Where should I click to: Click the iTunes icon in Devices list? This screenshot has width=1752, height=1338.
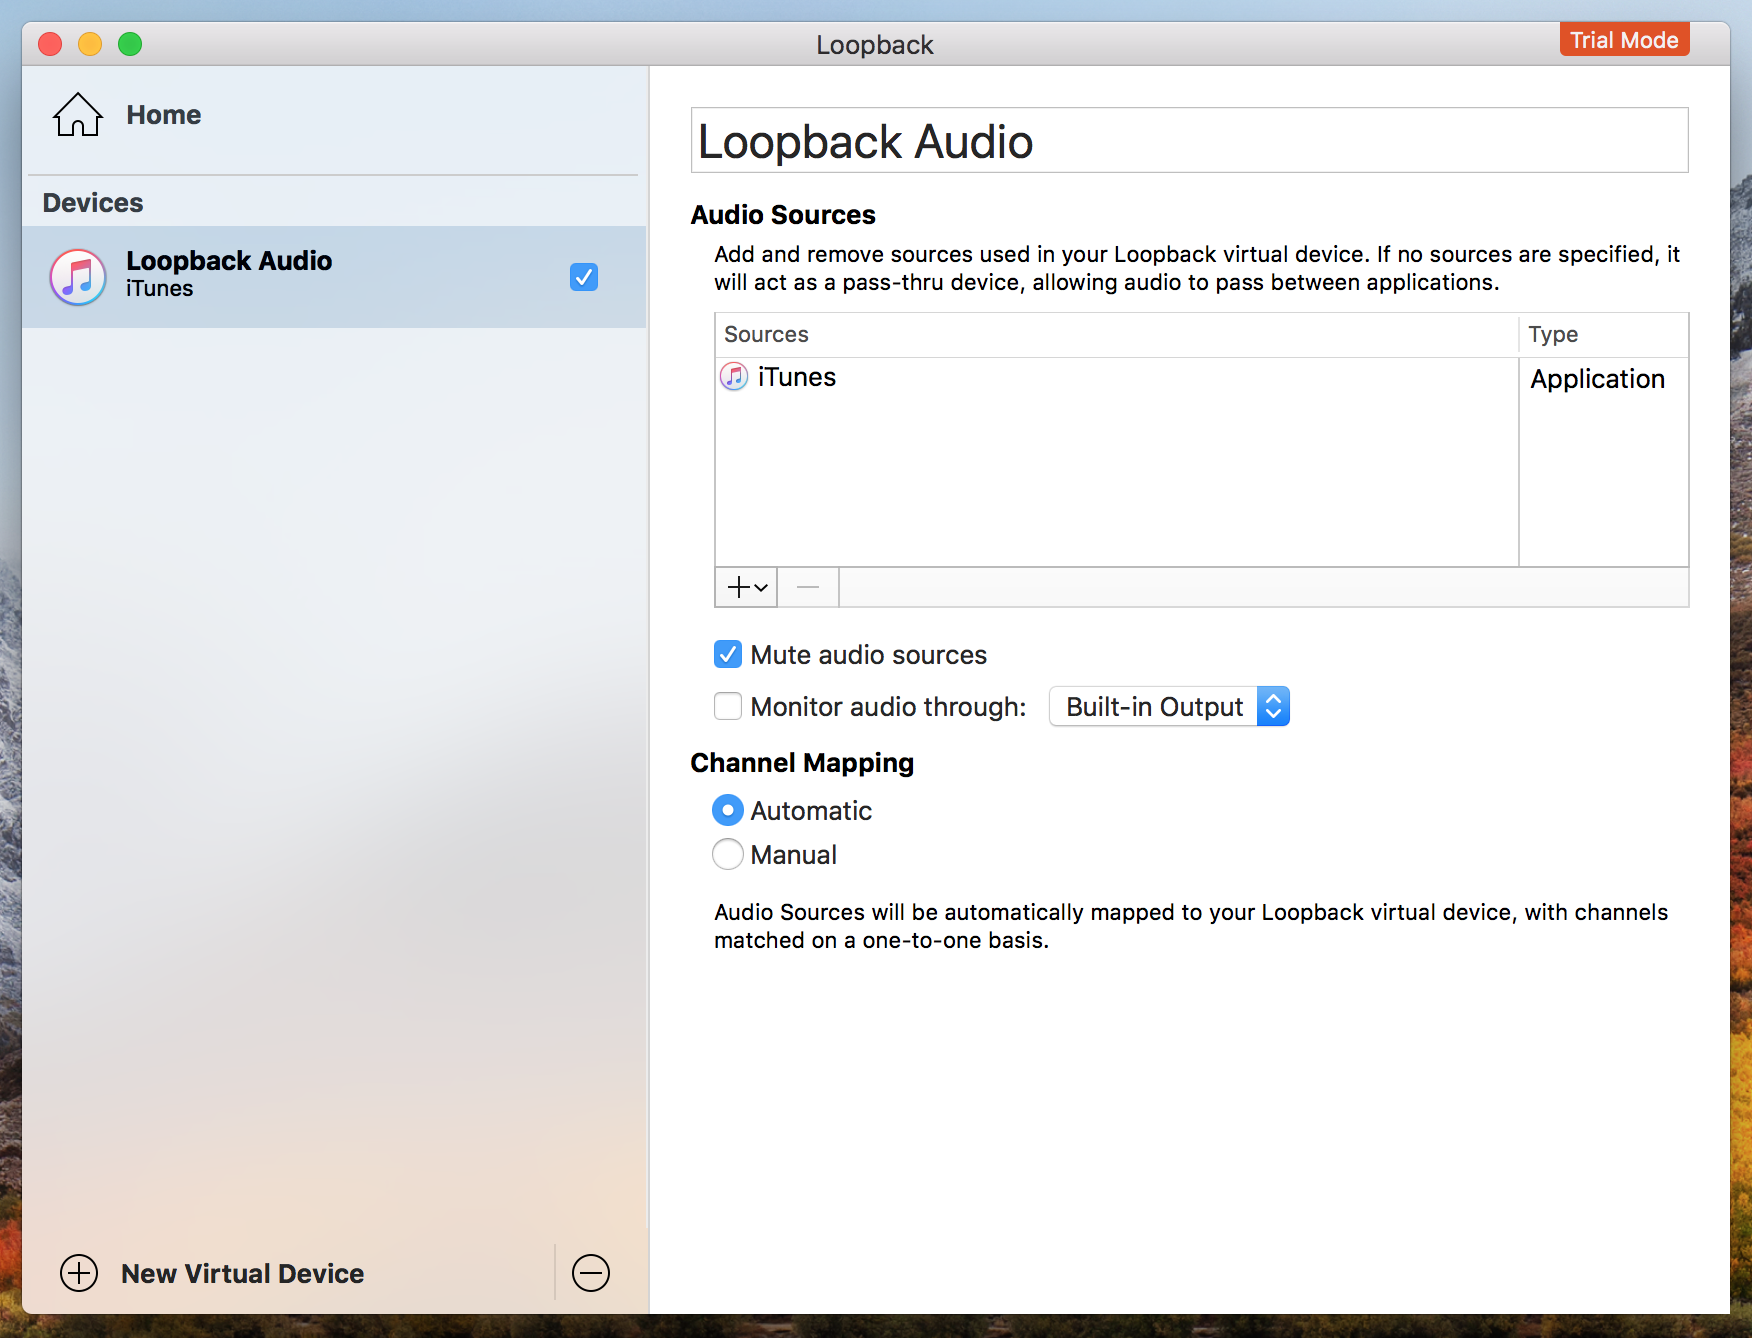(78, 277)
